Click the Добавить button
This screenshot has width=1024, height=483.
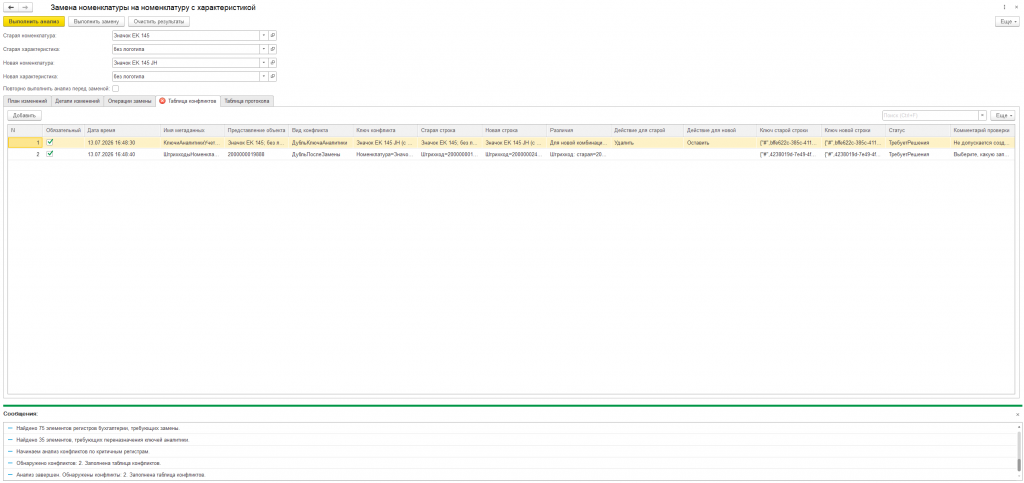point(25,115)
